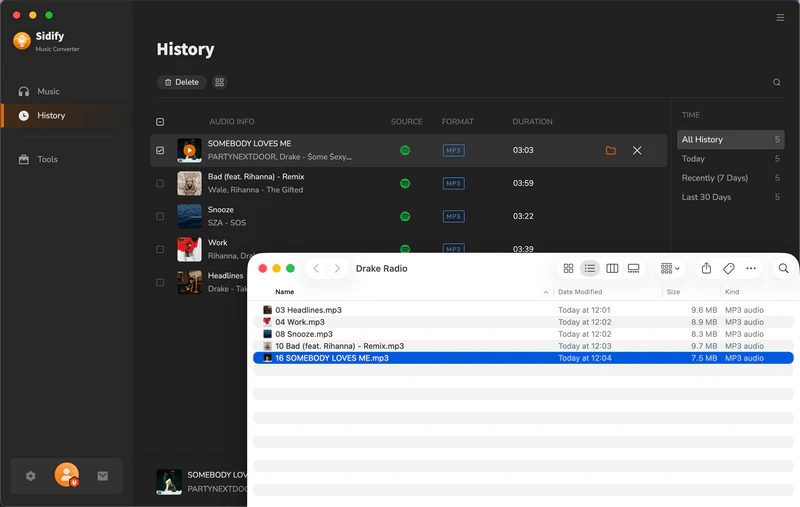
Task: Switch History to grid view icon
Action: [219, 82]
